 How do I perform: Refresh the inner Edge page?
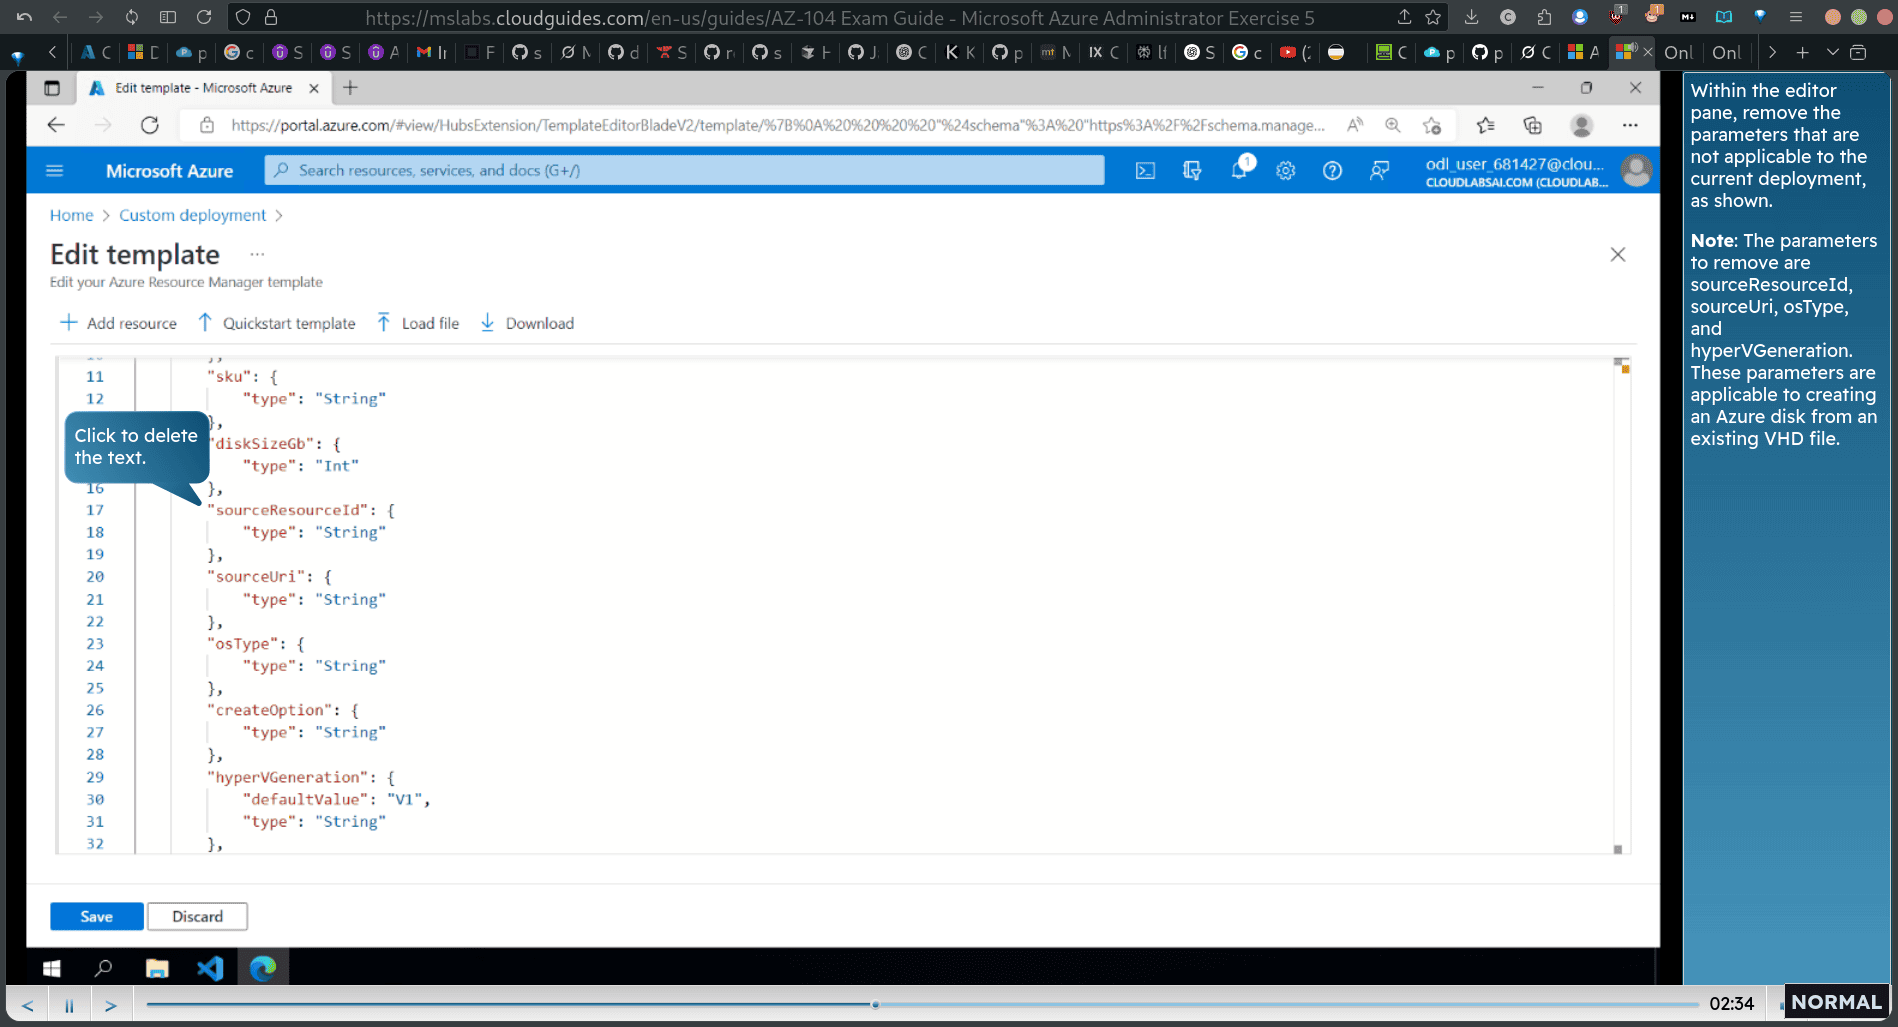coord(150,125)
